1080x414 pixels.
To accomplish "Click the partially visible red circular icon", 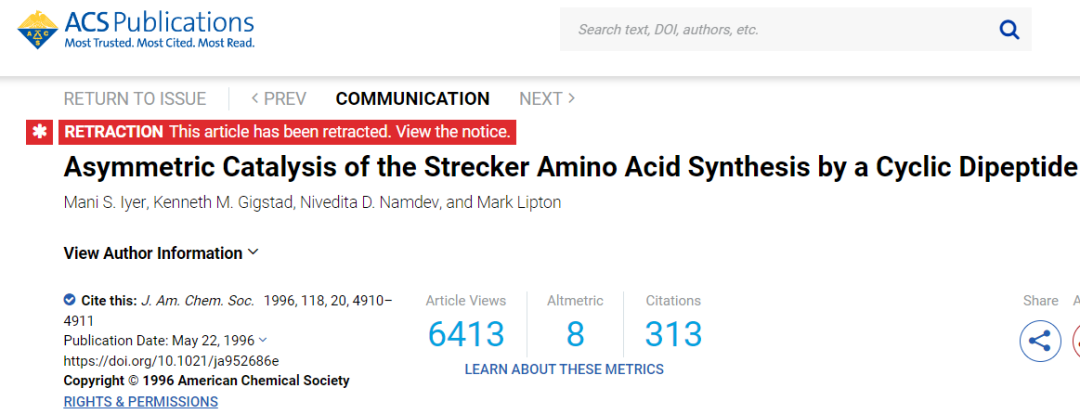I will [1077, 340].
